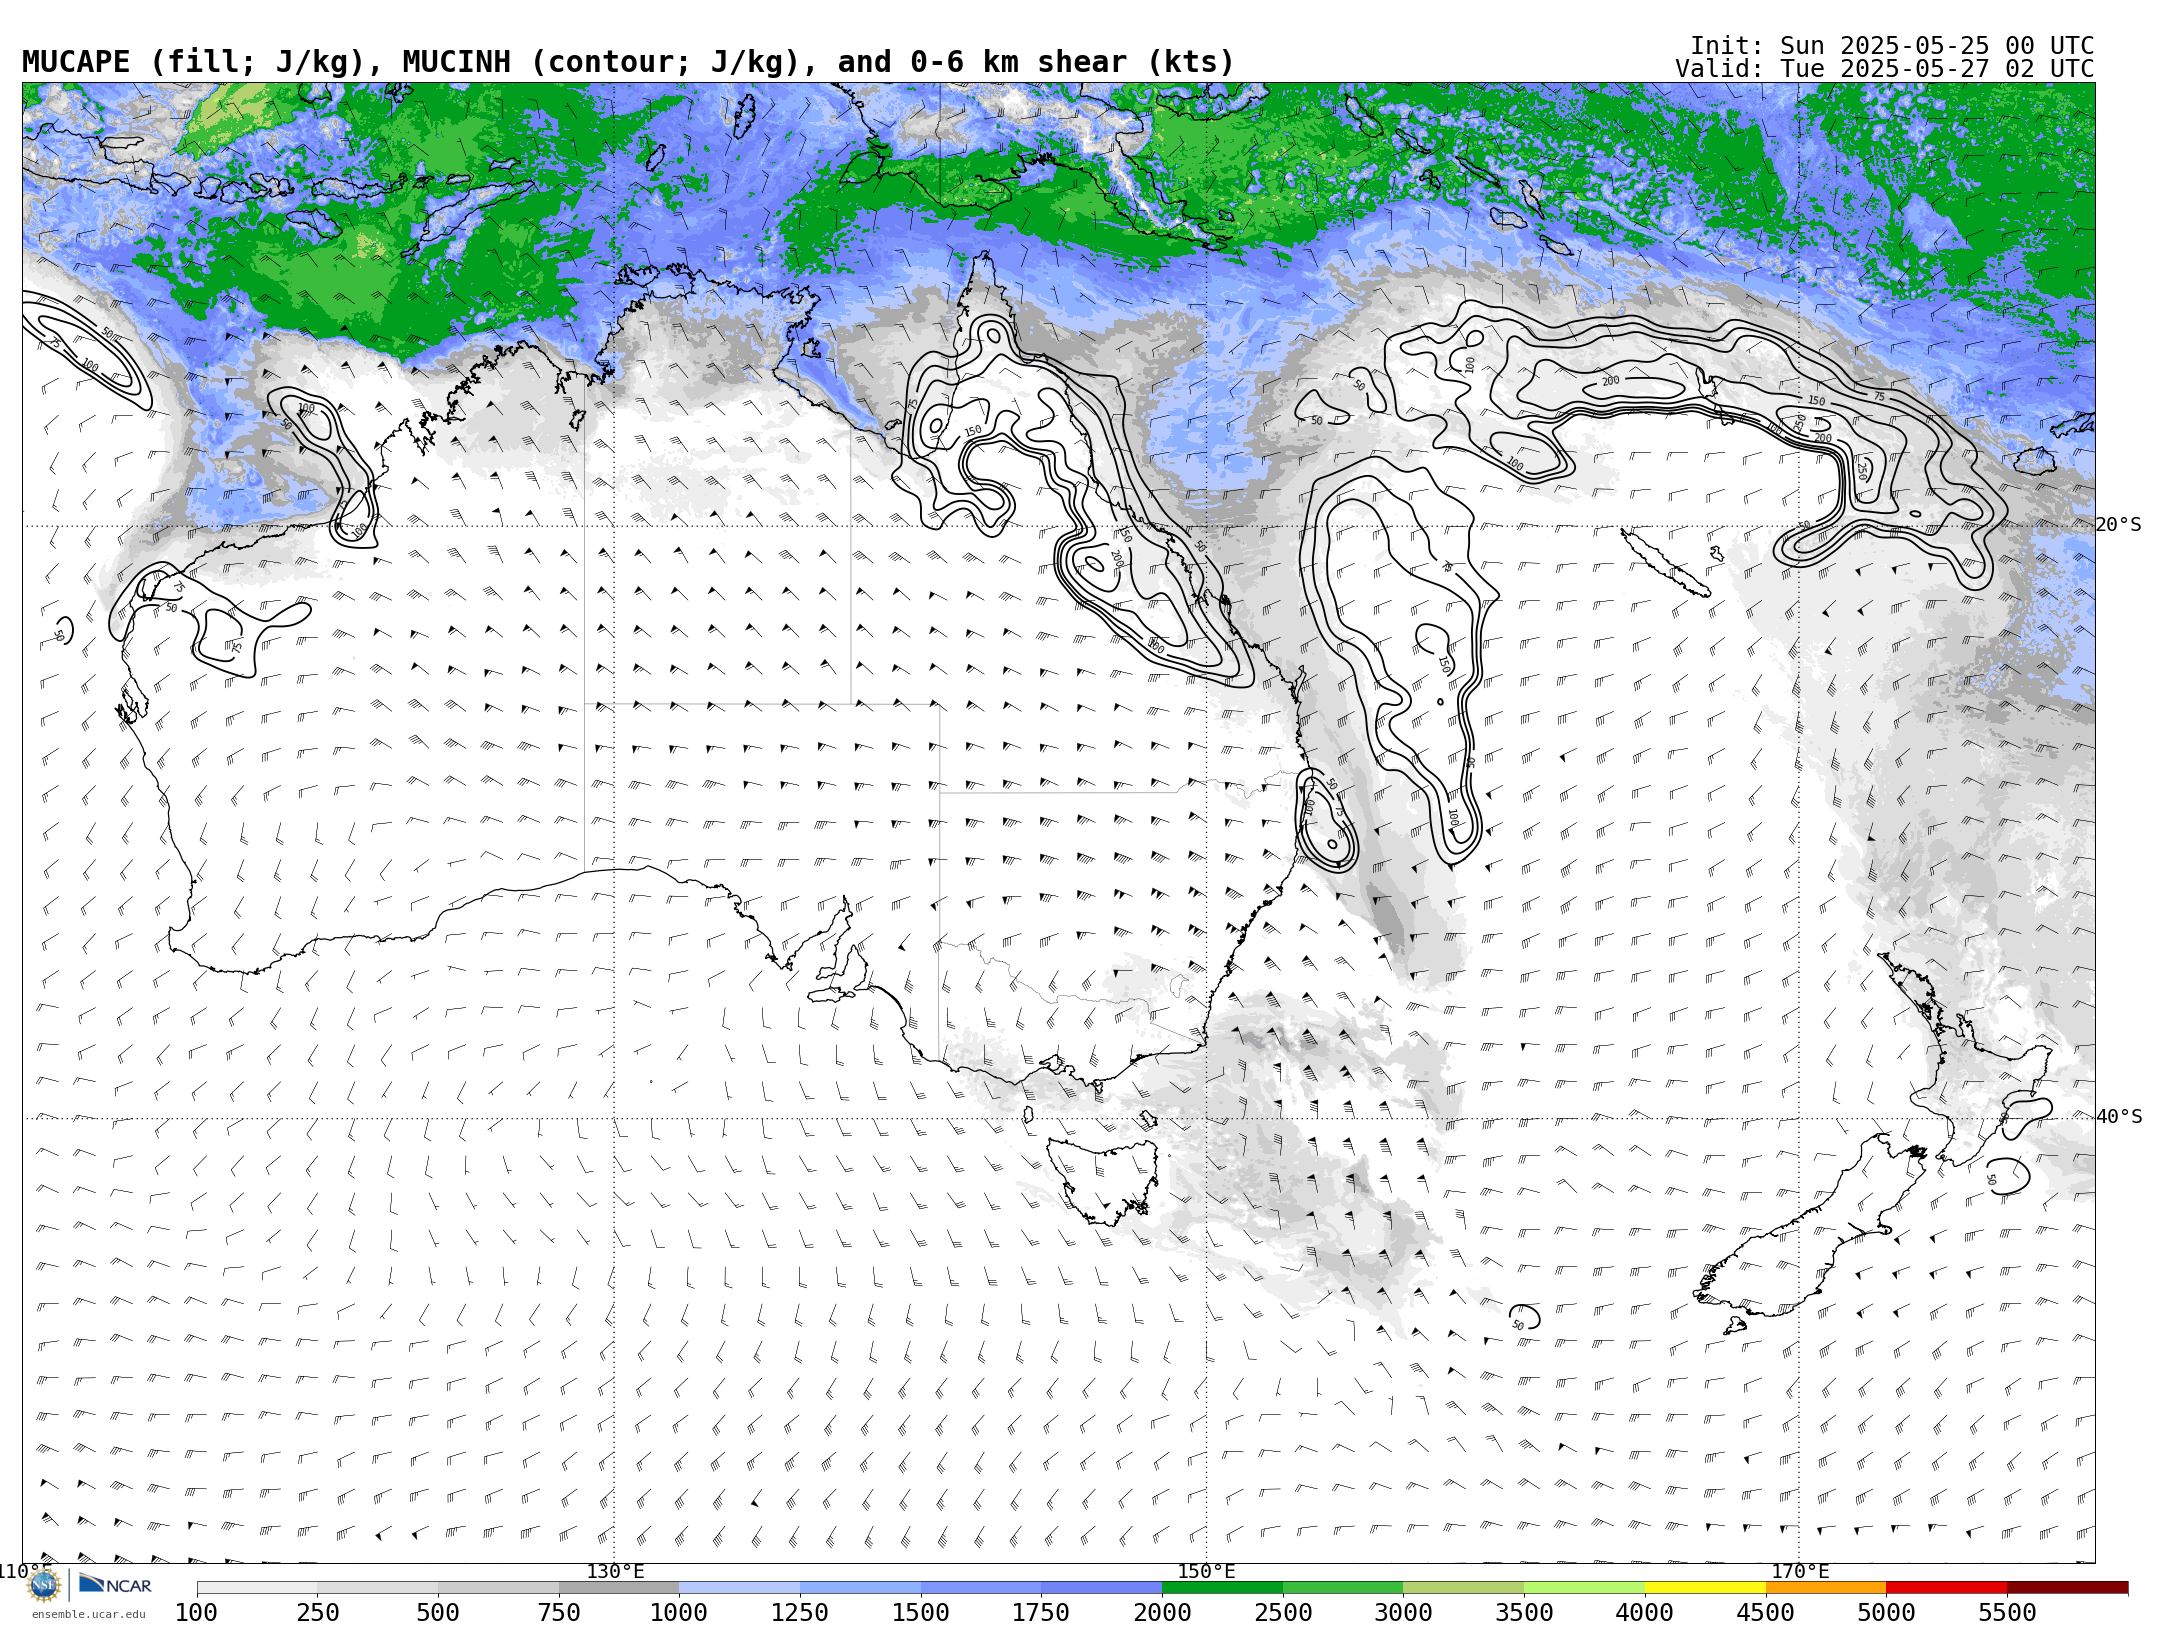
Task: Click the colorbar label 1000
Action: [679, 1613]
